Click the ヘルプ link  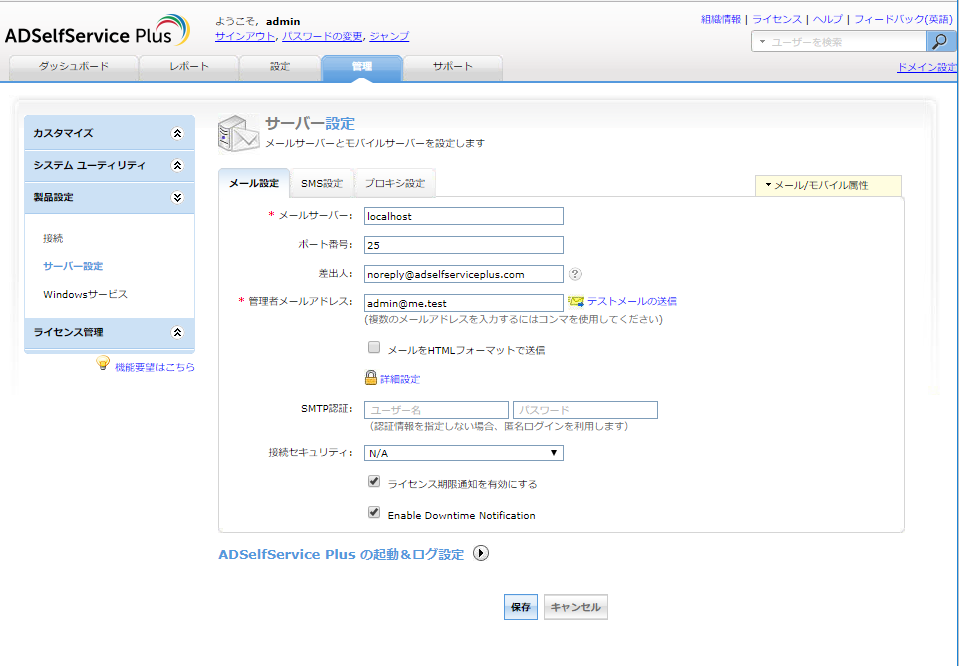(x=828, y=20)
